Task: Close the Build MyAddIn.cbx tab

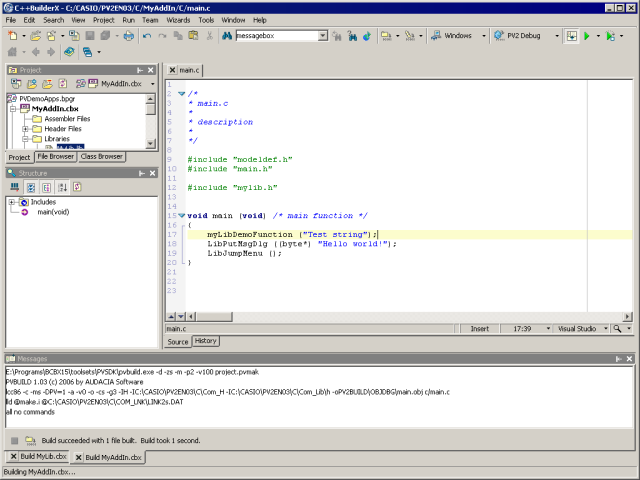Action: pyautogui.click(x=78, y=457)
